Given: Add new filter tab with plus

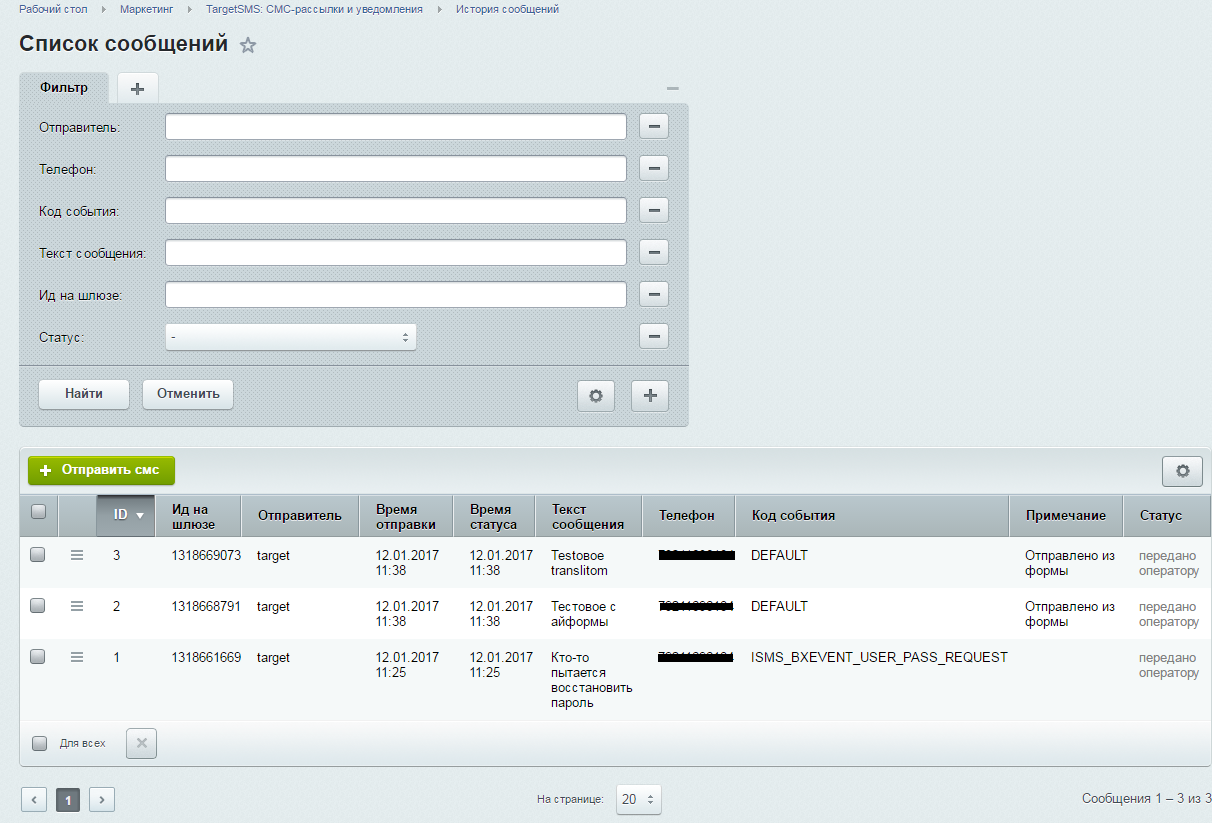Looking at the screenshot, I should [138, 89].
